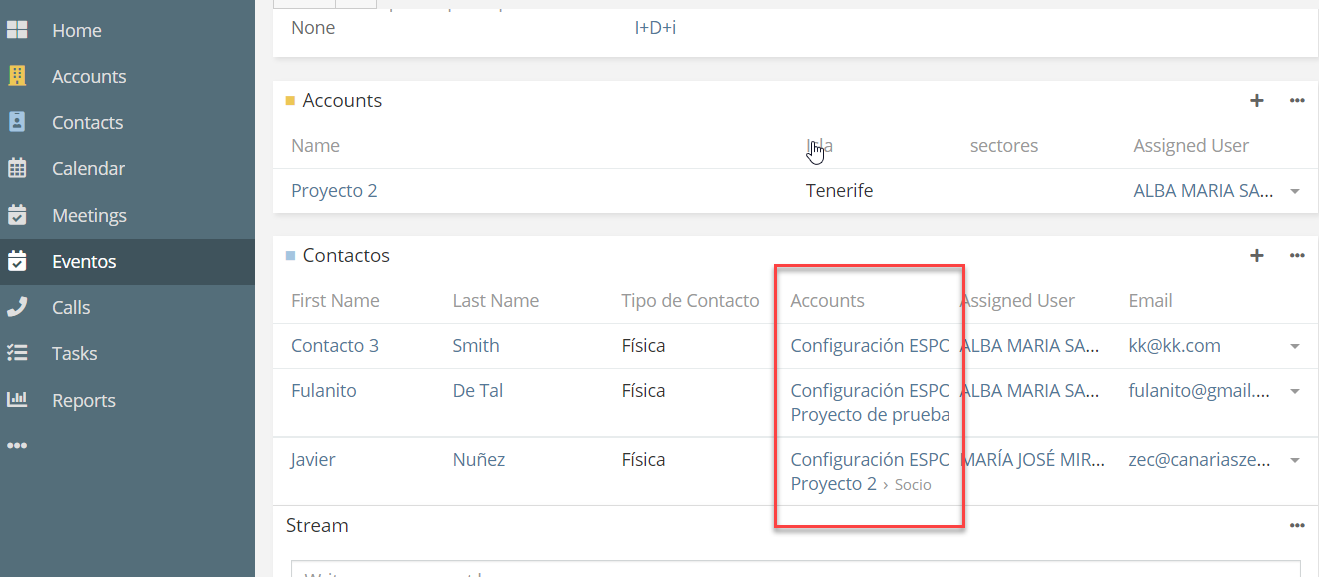The width and height of the screenshot is (1319, 577).
Task: Click the Reports bar chart icon
Action: tap(17, 400)
